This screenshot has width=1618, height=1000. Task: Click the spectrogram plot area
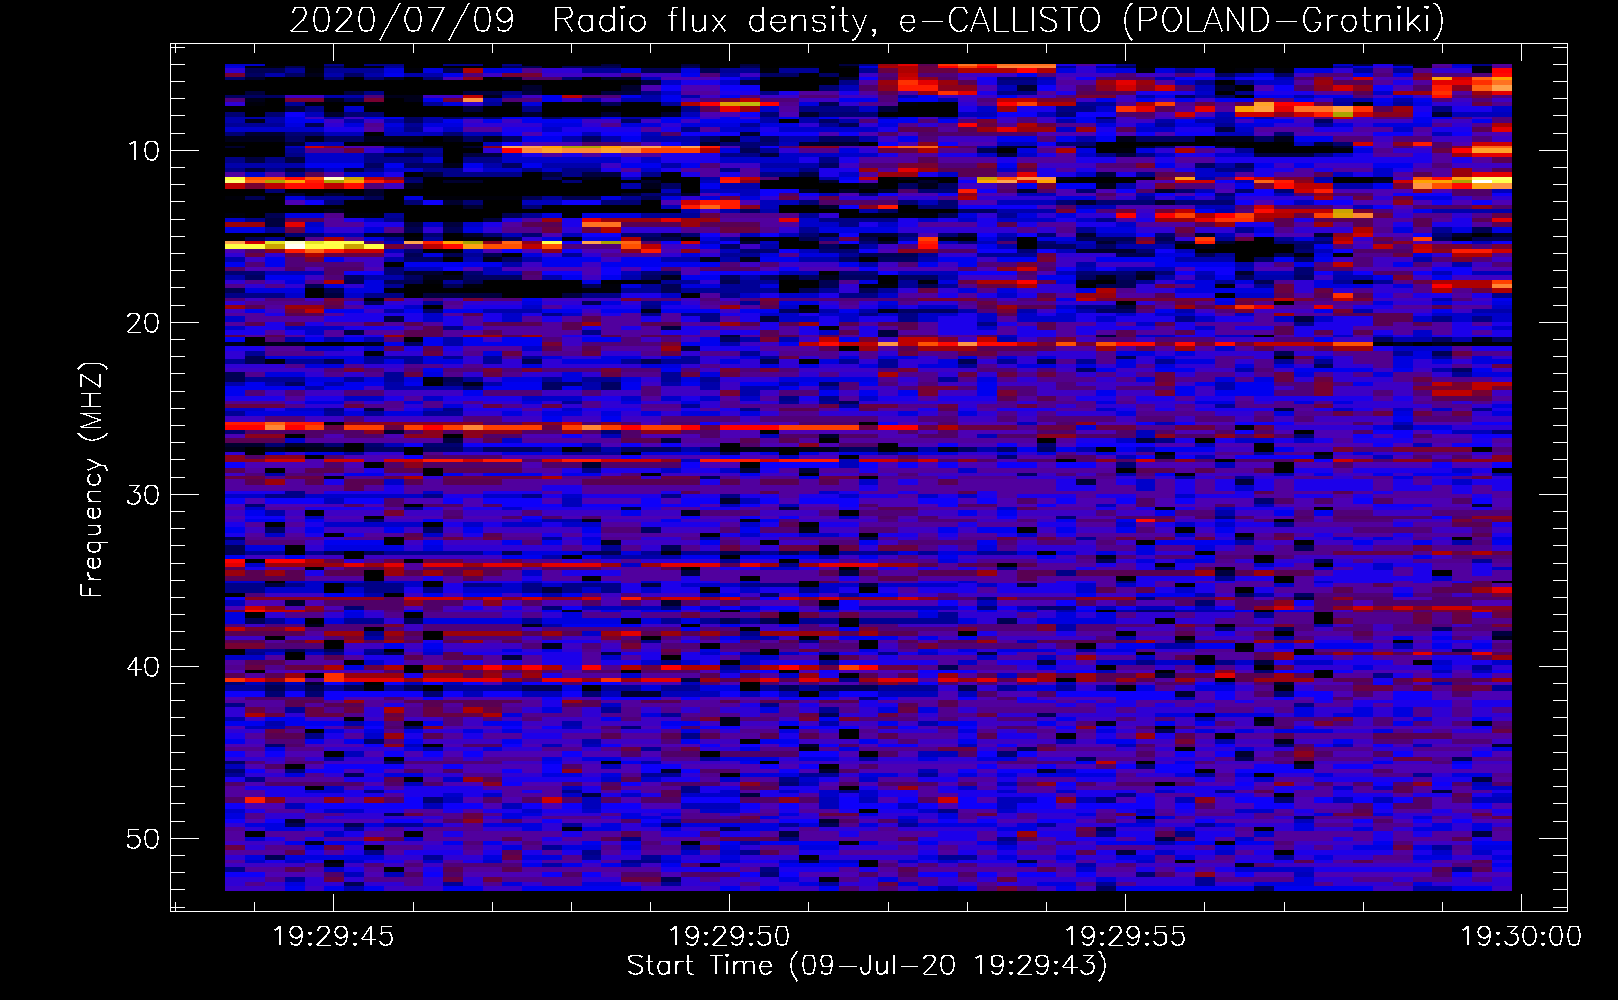(868, 477)
